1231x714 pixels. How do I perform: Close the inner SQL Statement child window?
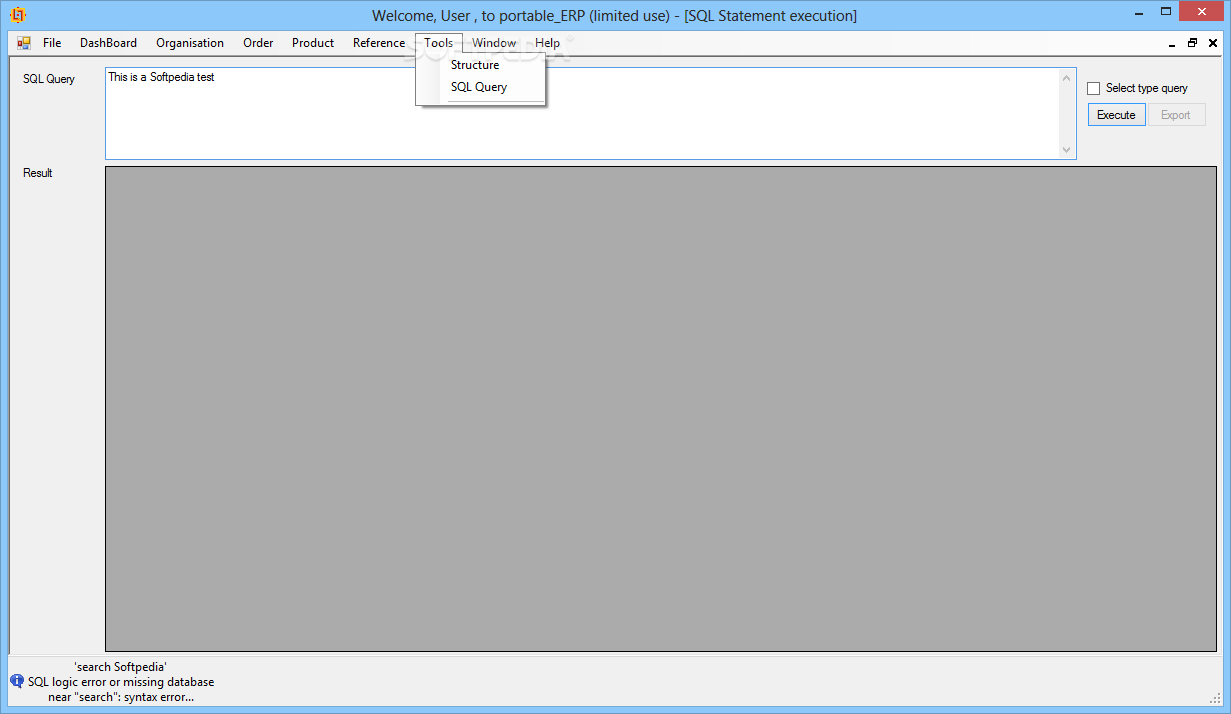click(1213, 43)
